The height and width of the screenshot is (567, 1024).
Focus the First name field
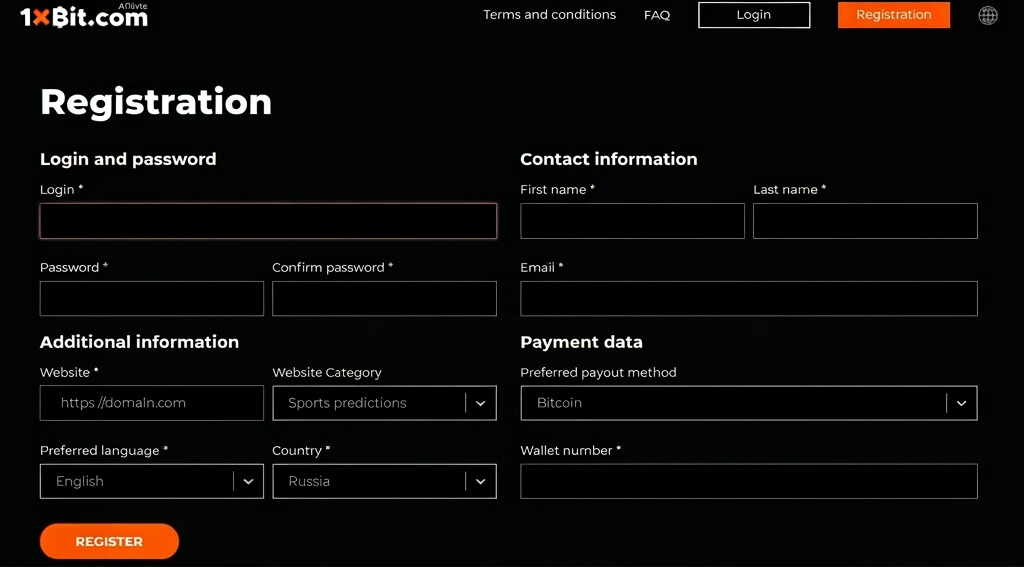pos(632,221)
